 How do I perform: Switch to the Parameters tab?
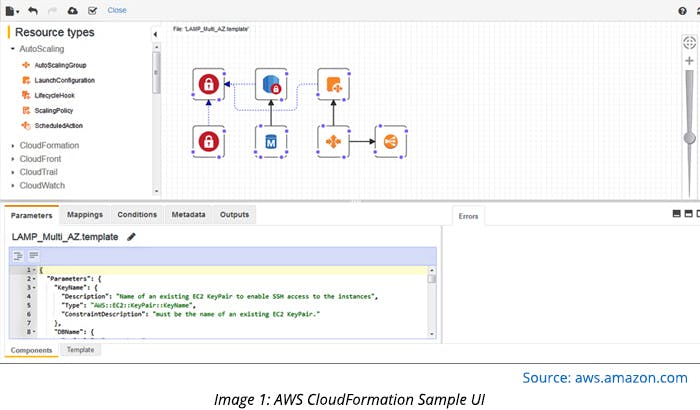pos(32,215)
